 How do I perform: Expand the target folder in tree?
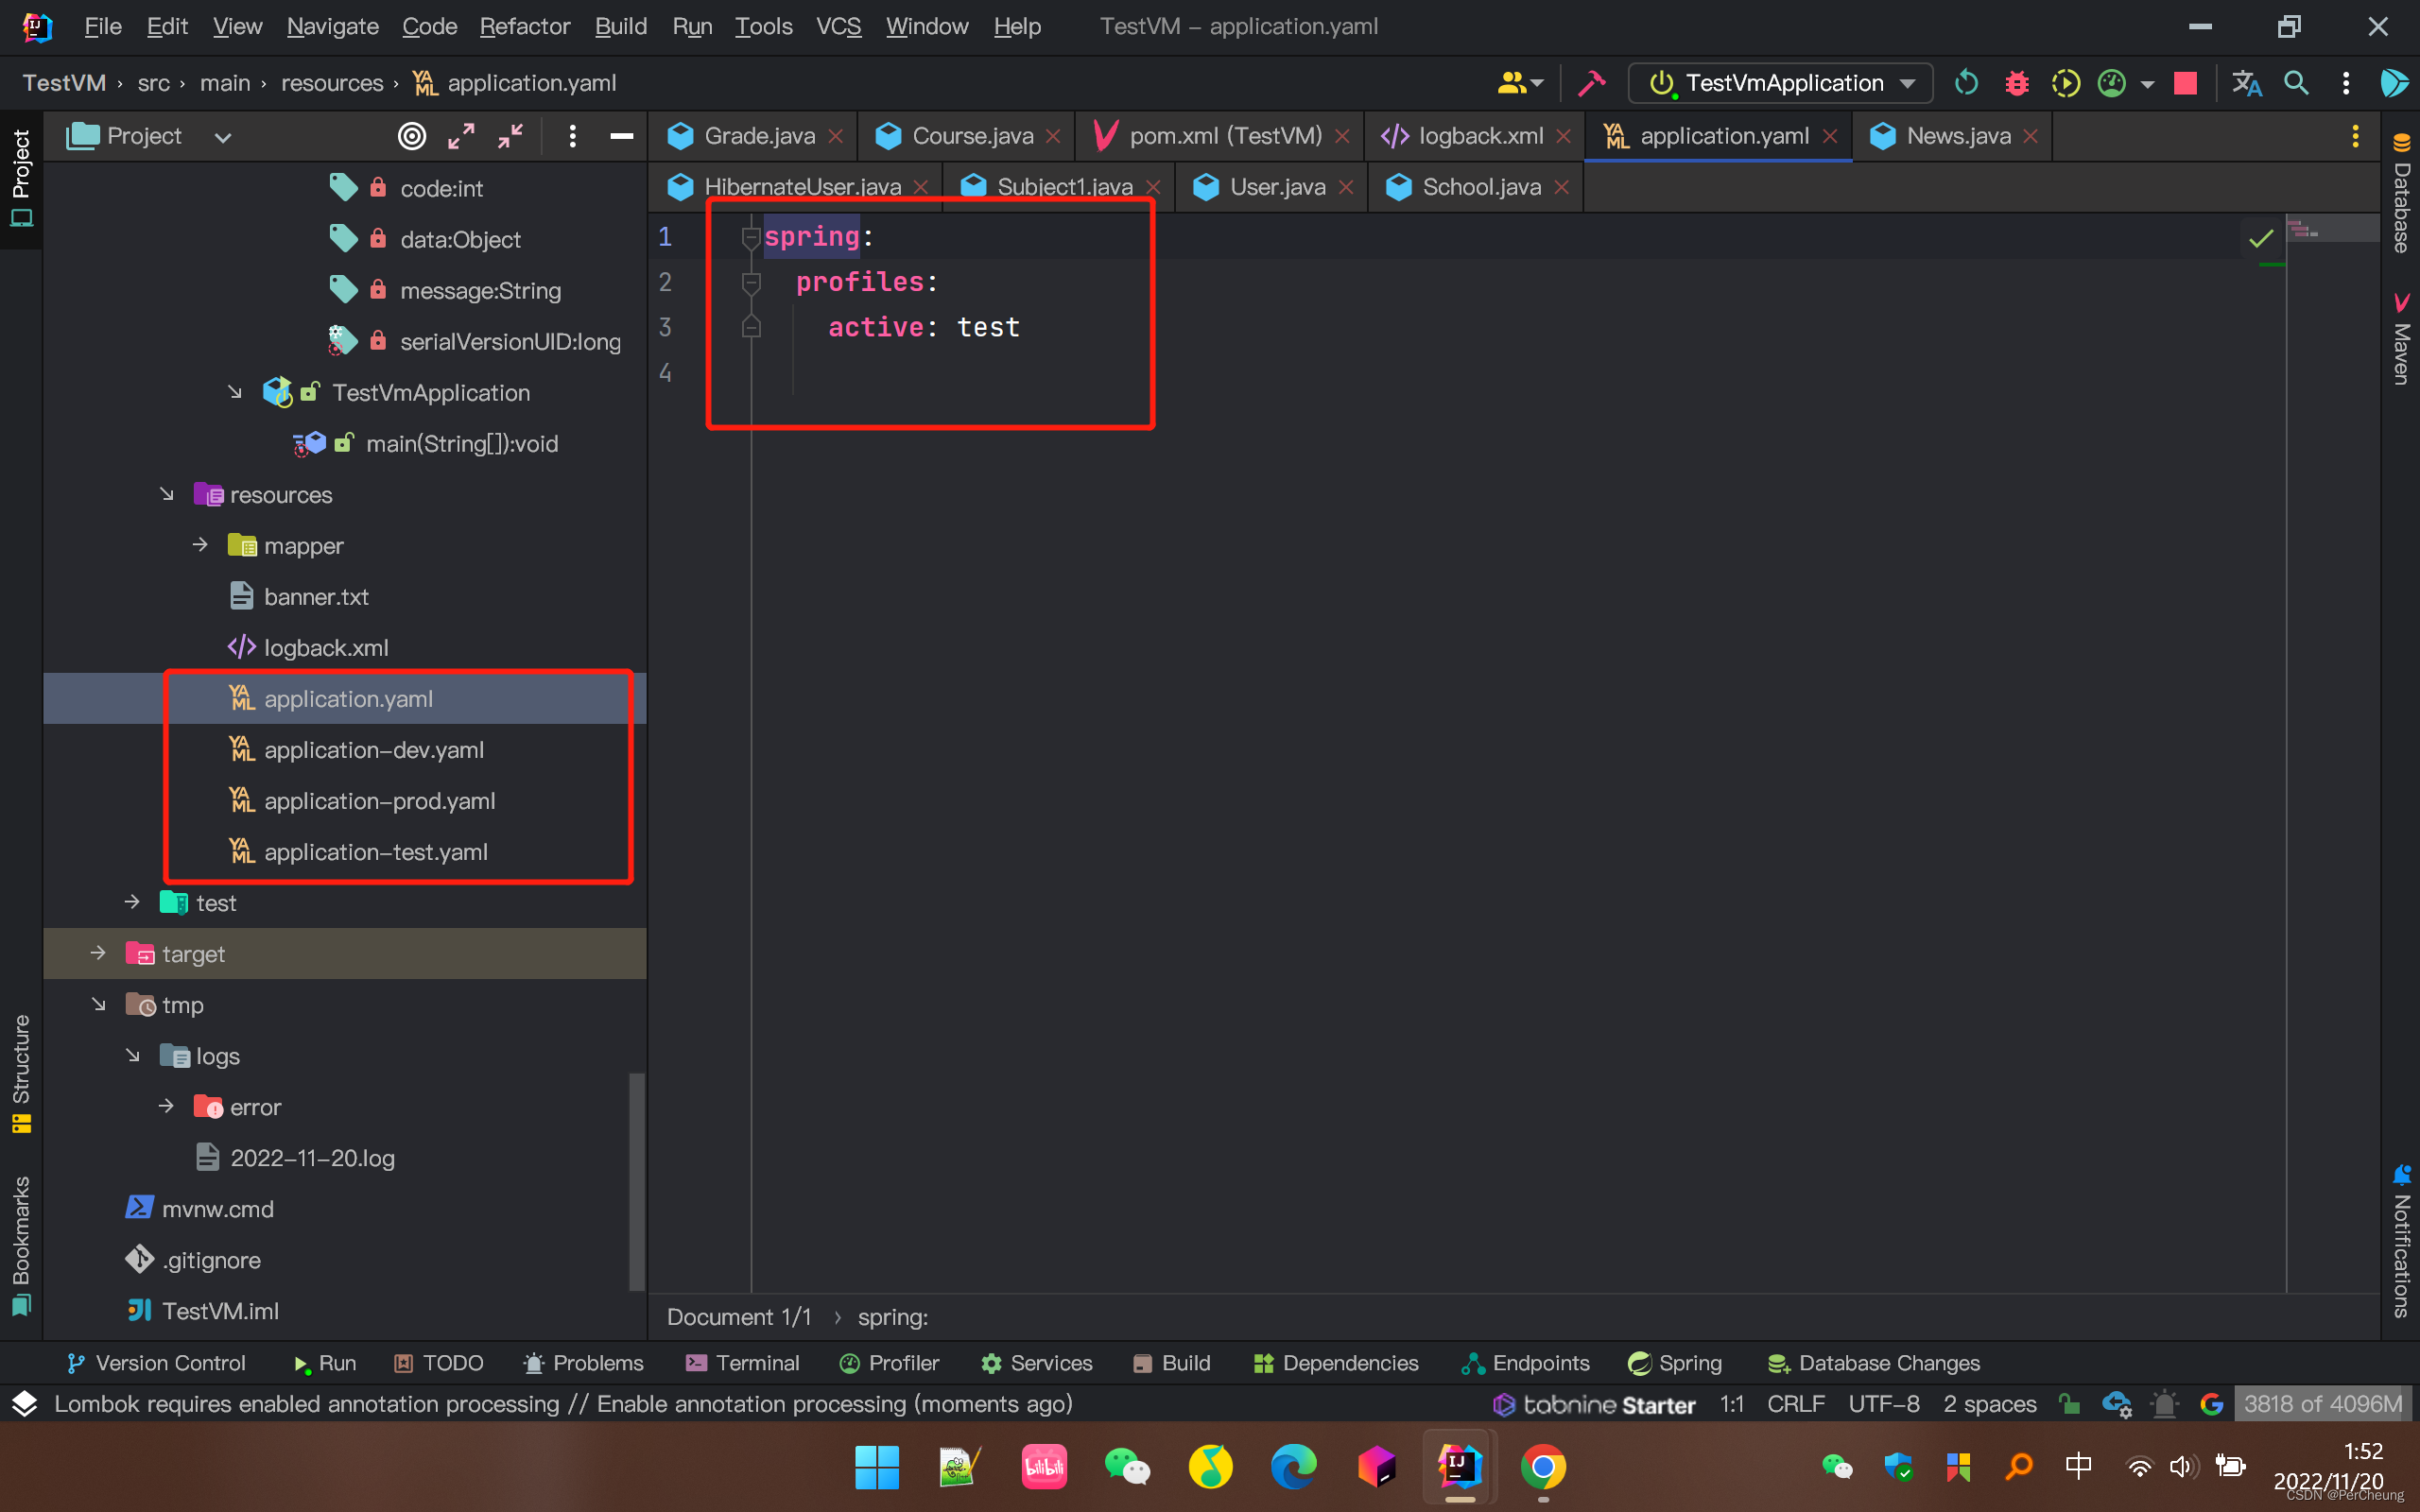[98, 953]
